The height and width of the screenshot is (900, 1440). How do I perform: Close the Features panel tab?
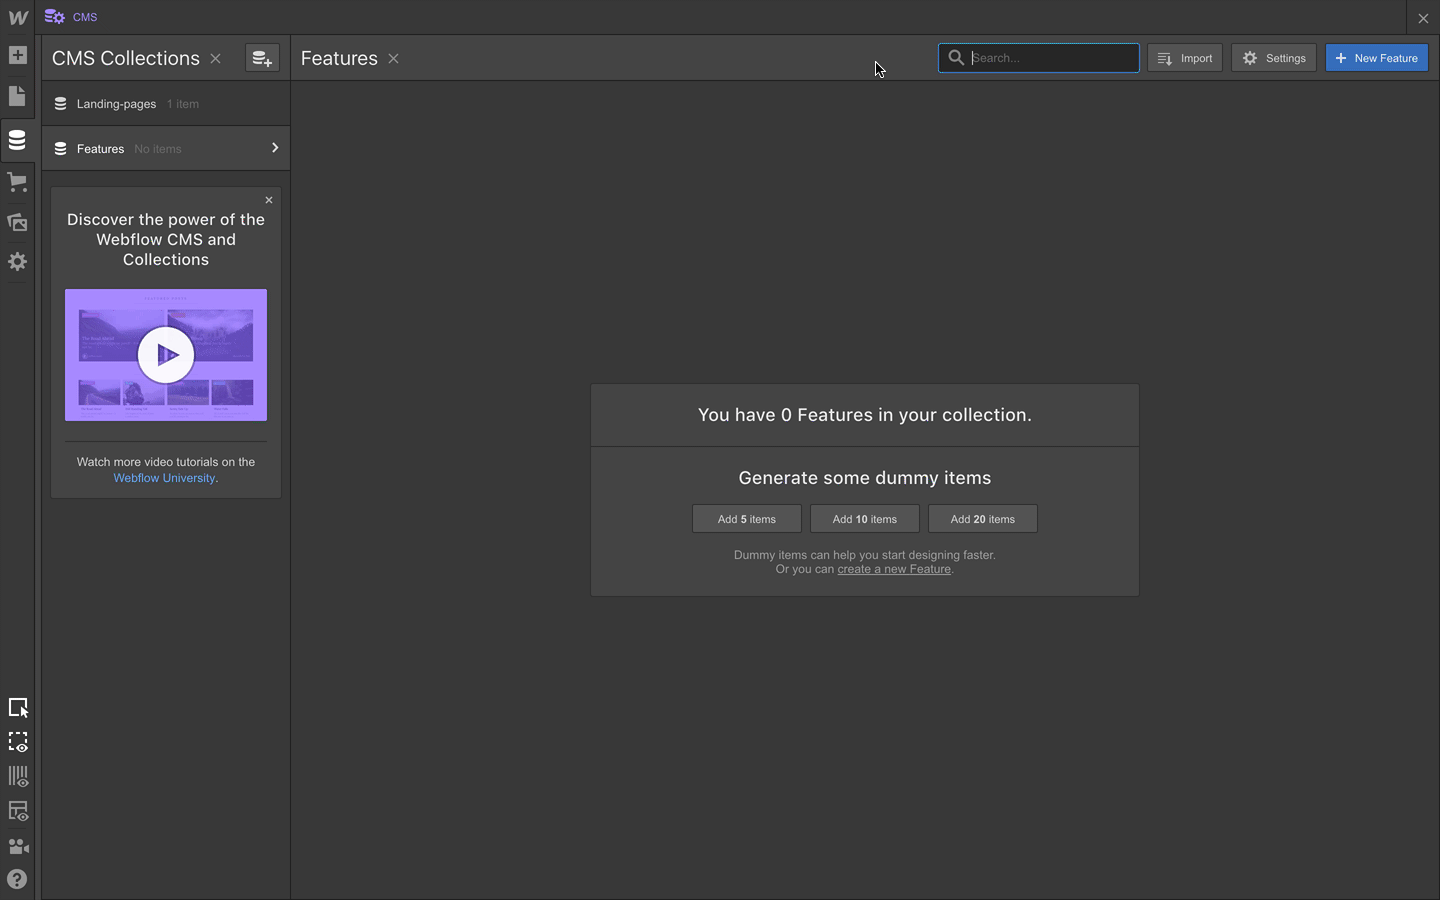(x=394, y=59)
